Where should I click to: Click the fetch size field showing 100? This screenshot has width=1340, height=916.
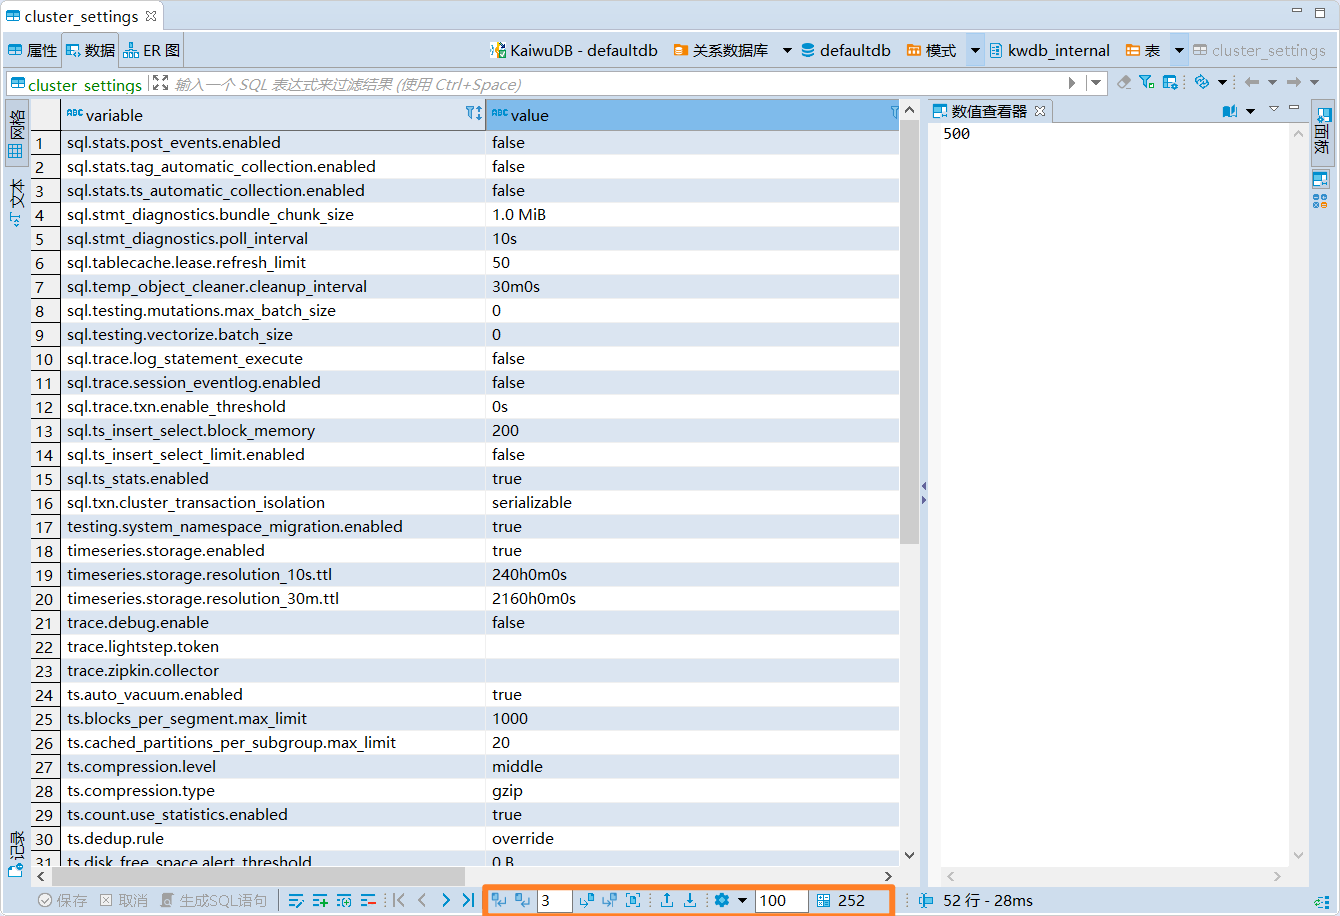(780, 900)
